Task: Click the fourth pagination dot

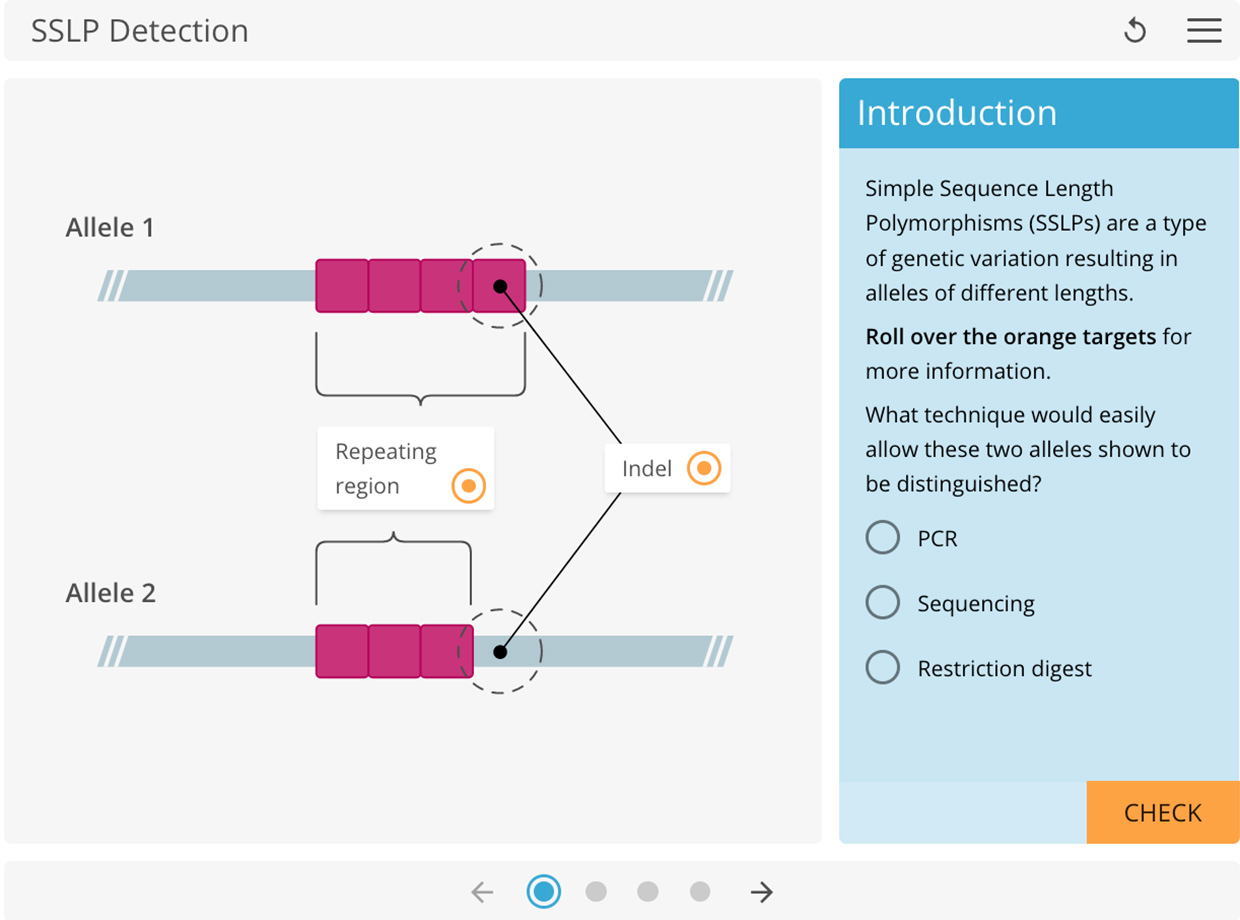Action: [x=700, y=891]
